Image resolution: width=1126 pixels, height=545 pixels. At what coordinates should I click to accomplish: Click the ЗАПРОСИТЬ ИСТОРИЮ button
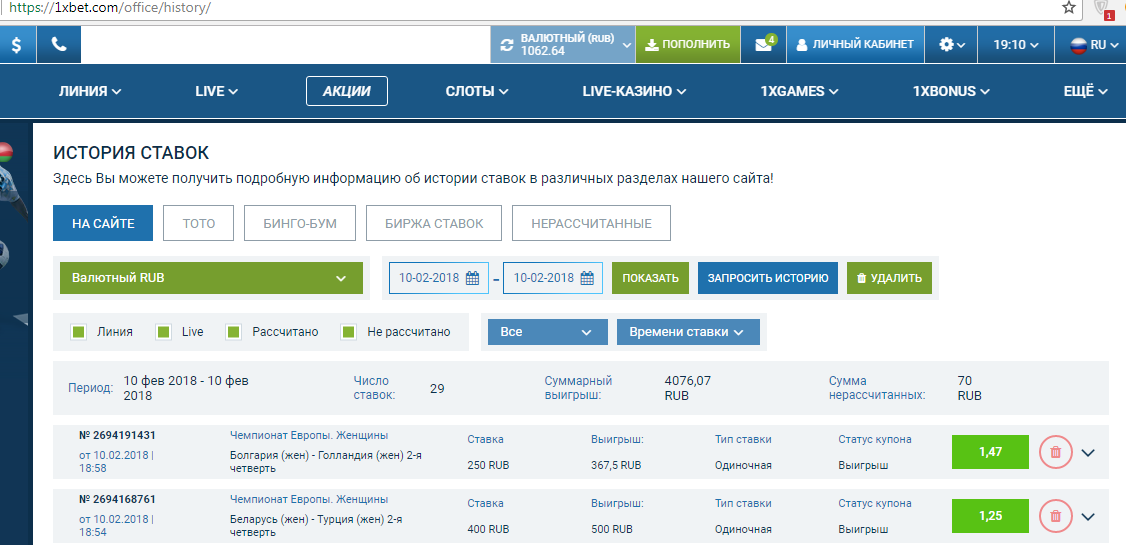tap(767, 278)
